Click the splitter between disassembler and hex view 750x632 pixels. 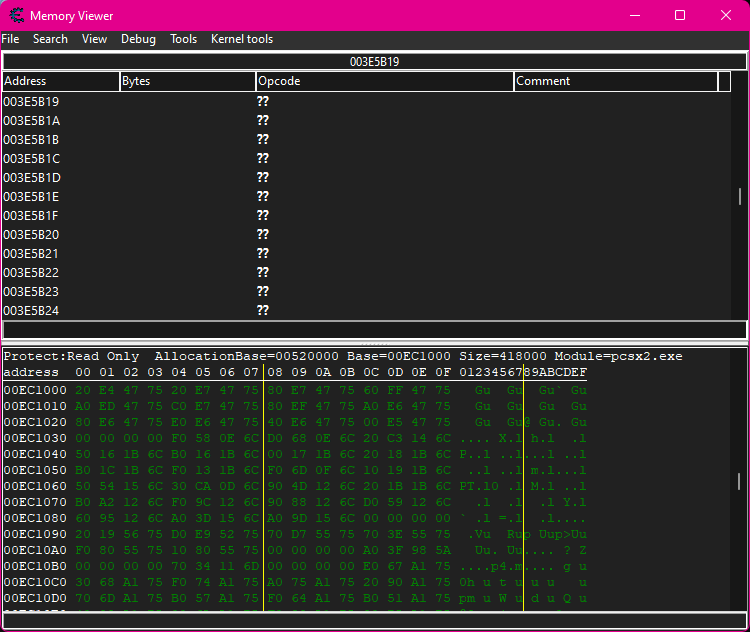click(x=374, y=343)
